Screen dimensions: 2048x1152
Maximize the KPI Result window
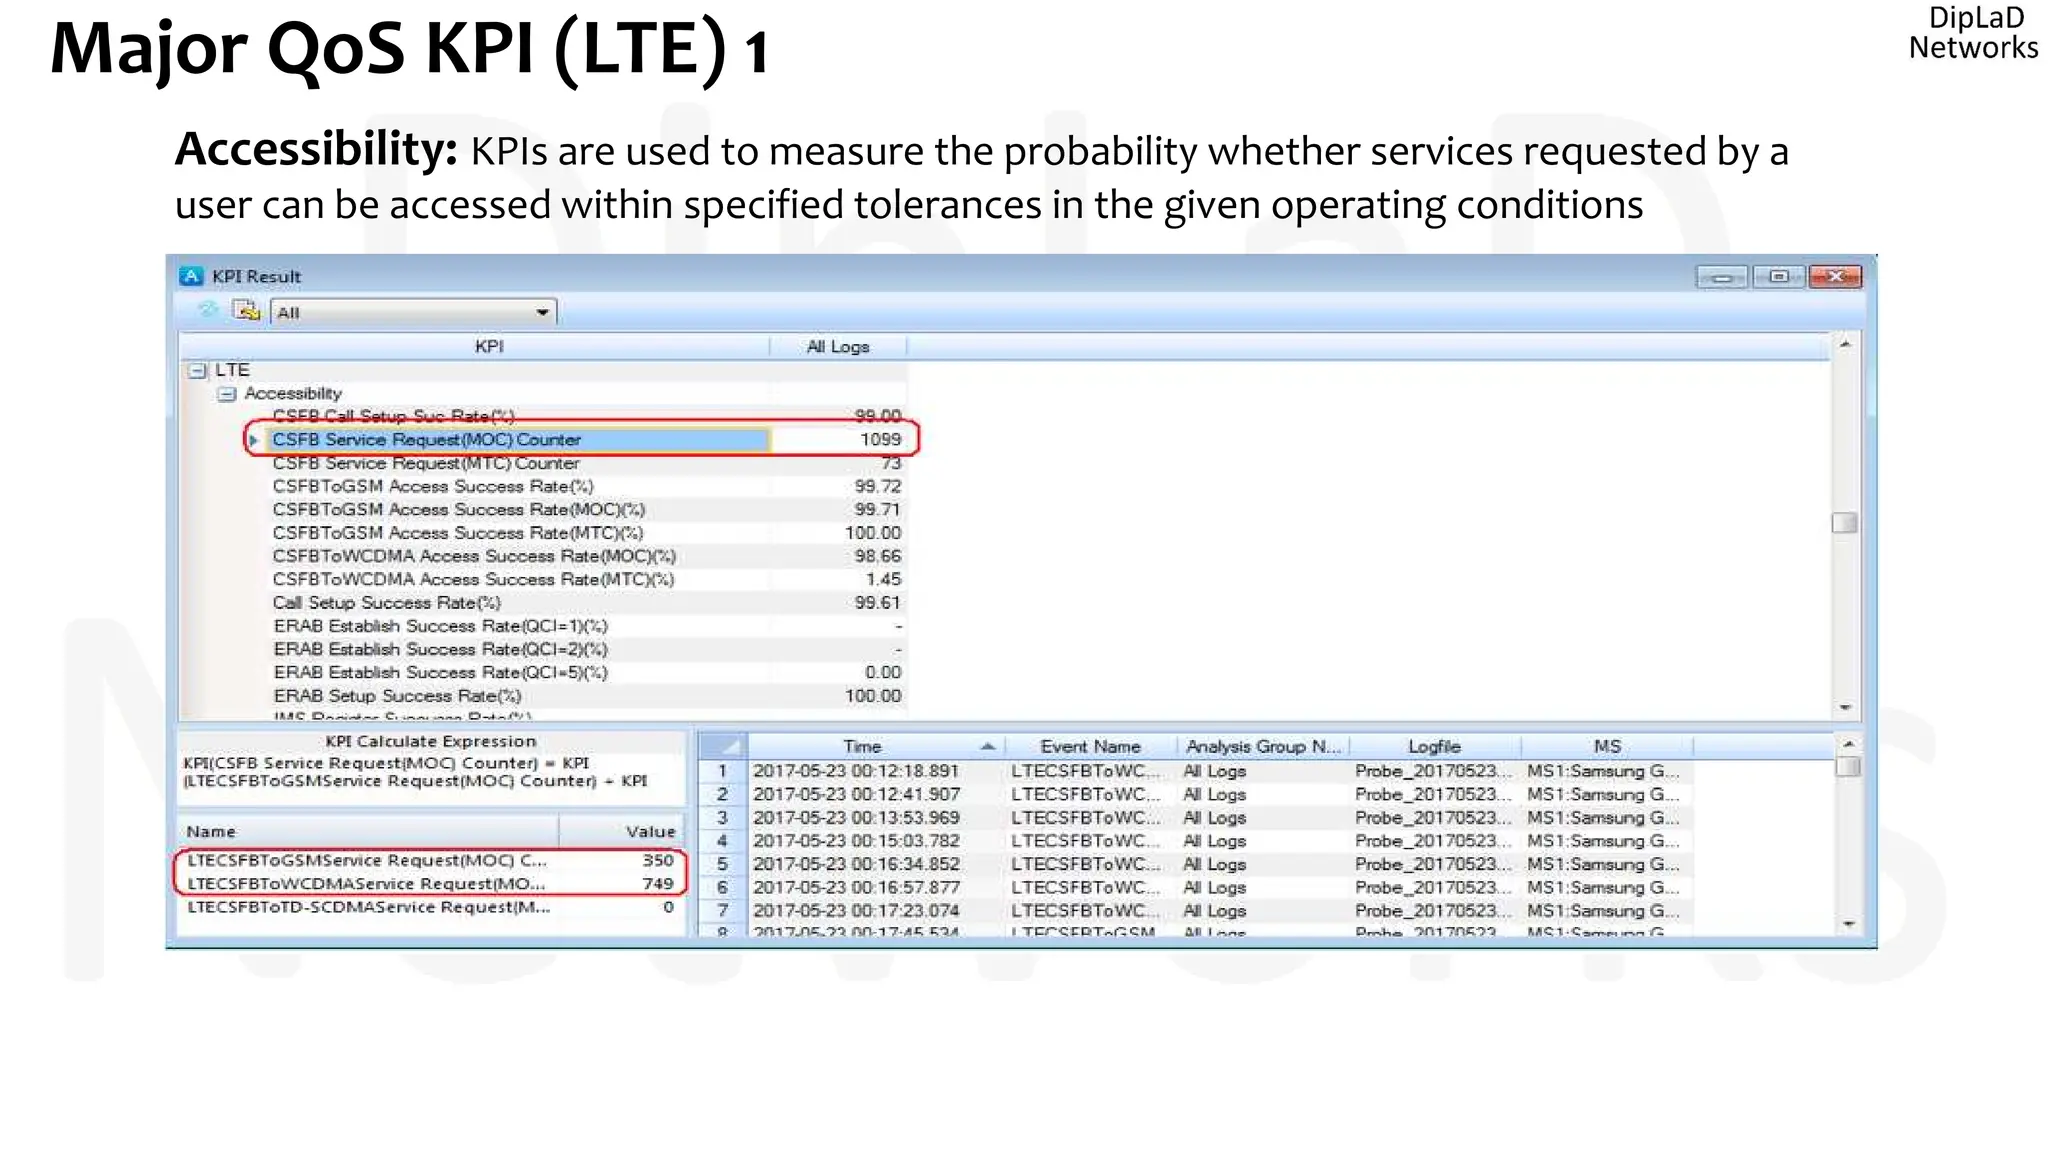tap(1778, 277)
